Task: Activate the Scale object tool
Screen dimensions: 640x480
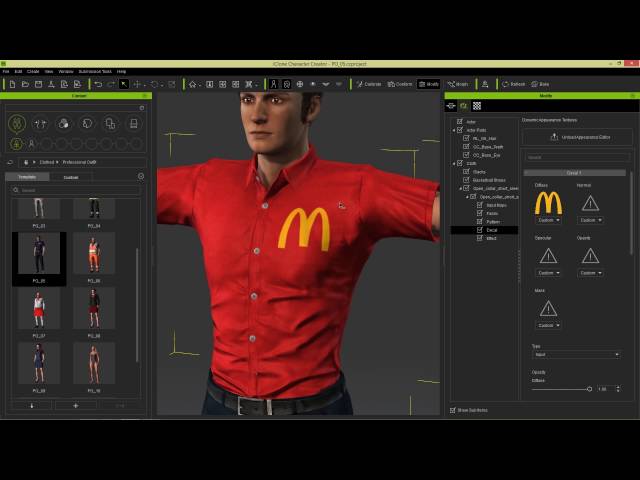Action: (x=171, y=84)
